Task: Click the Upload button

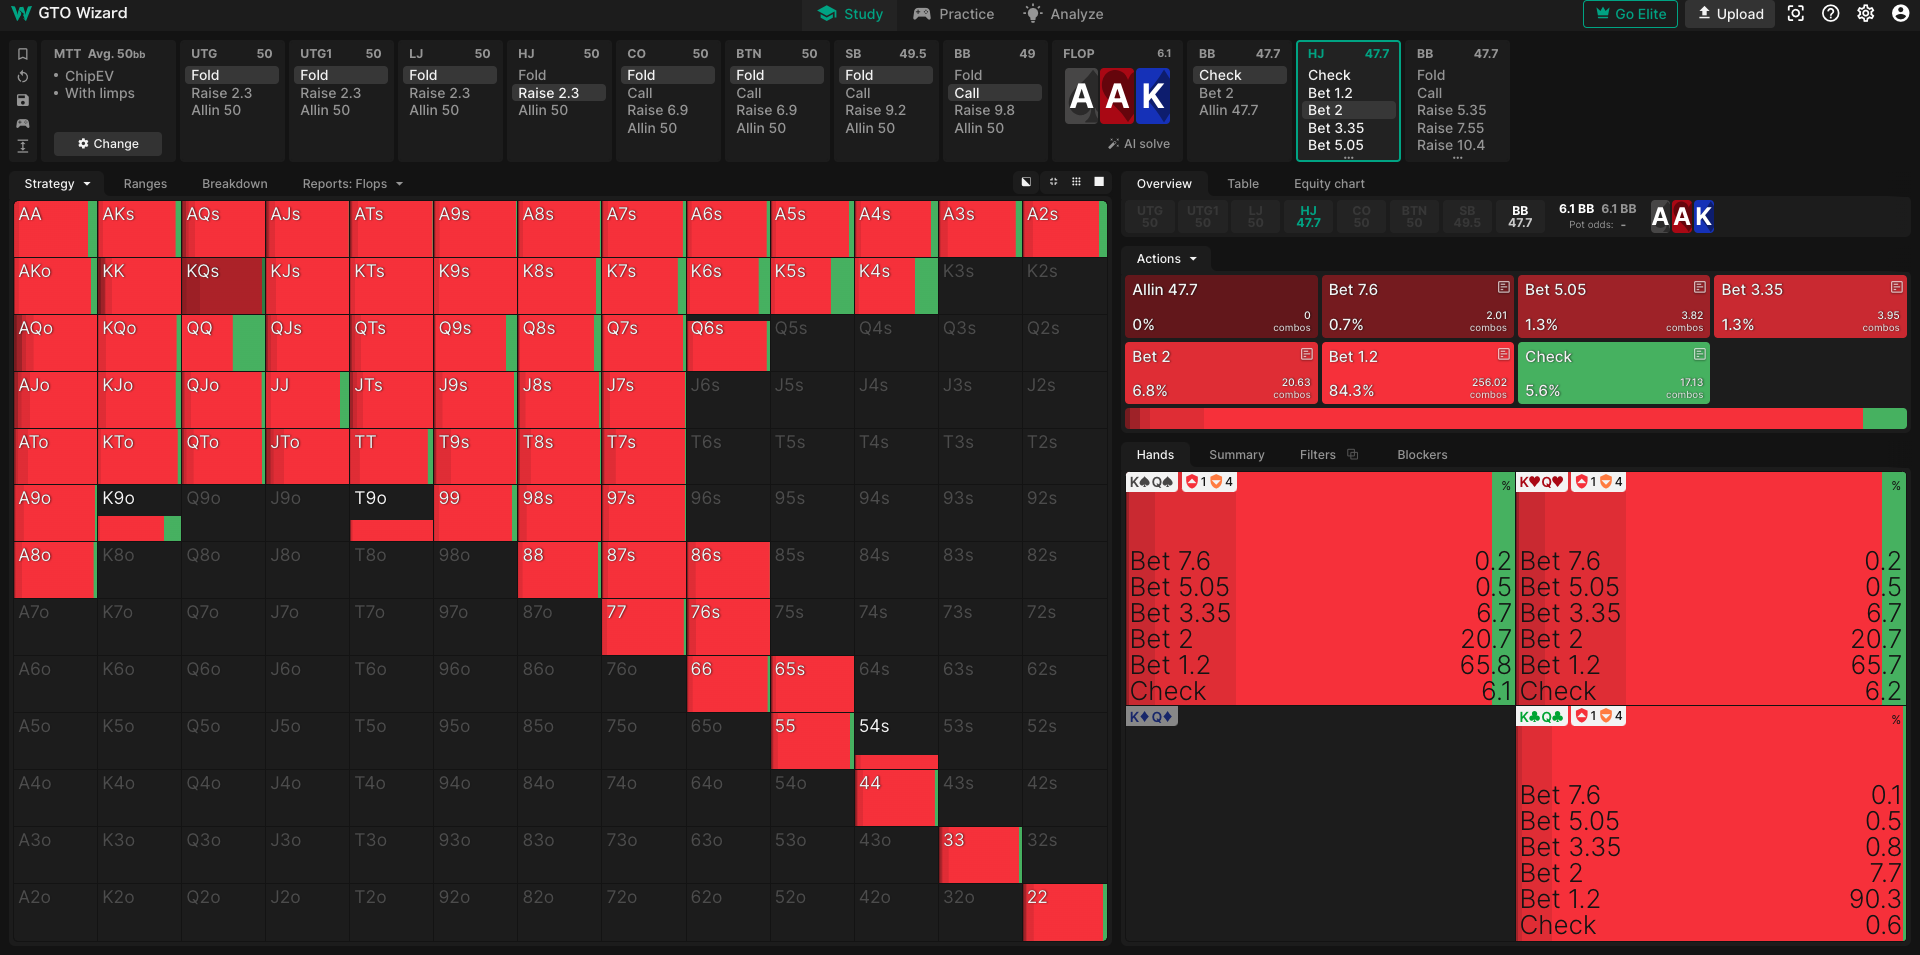Action: [1730, 14]
